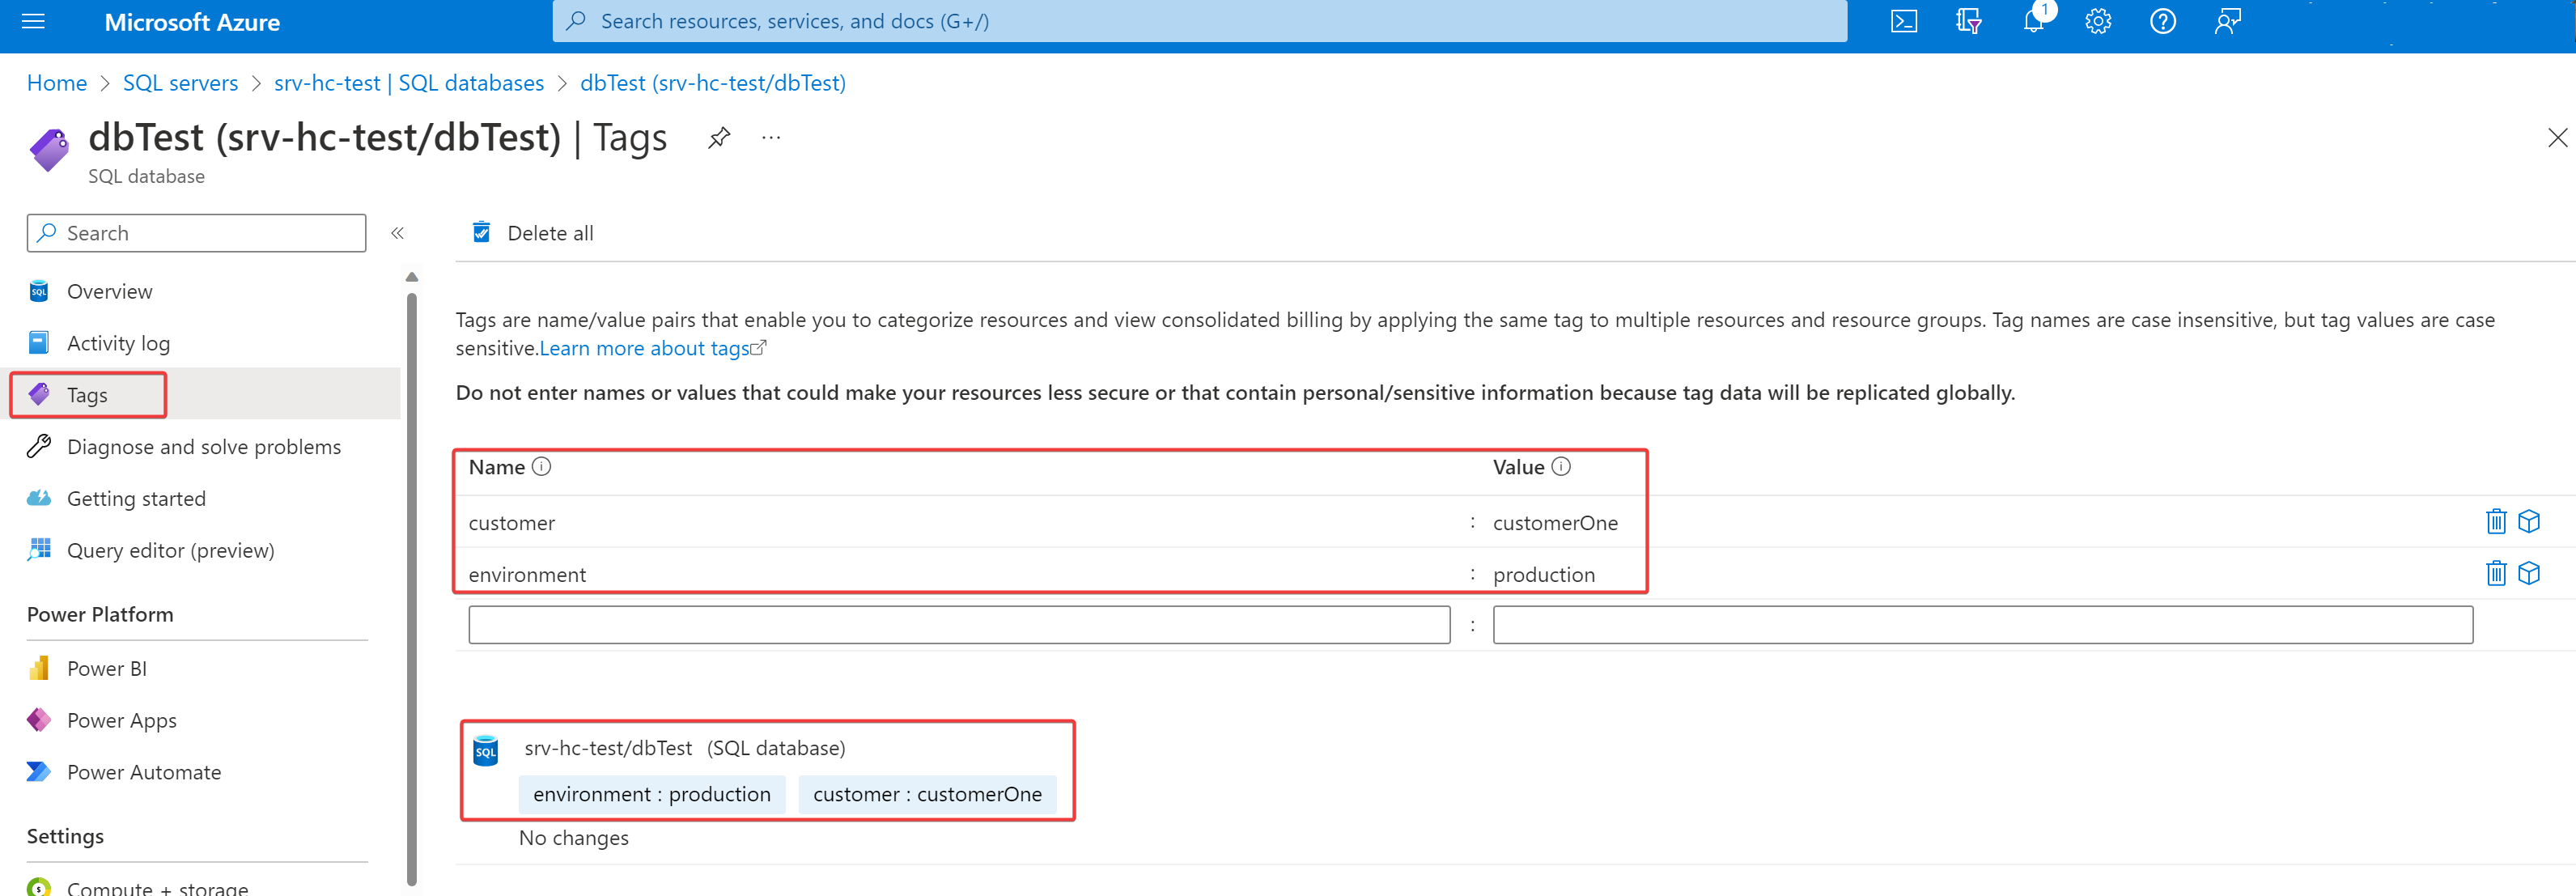
Task: Open Directories and subscriptions filter icon
Action: pos(1968,21)
